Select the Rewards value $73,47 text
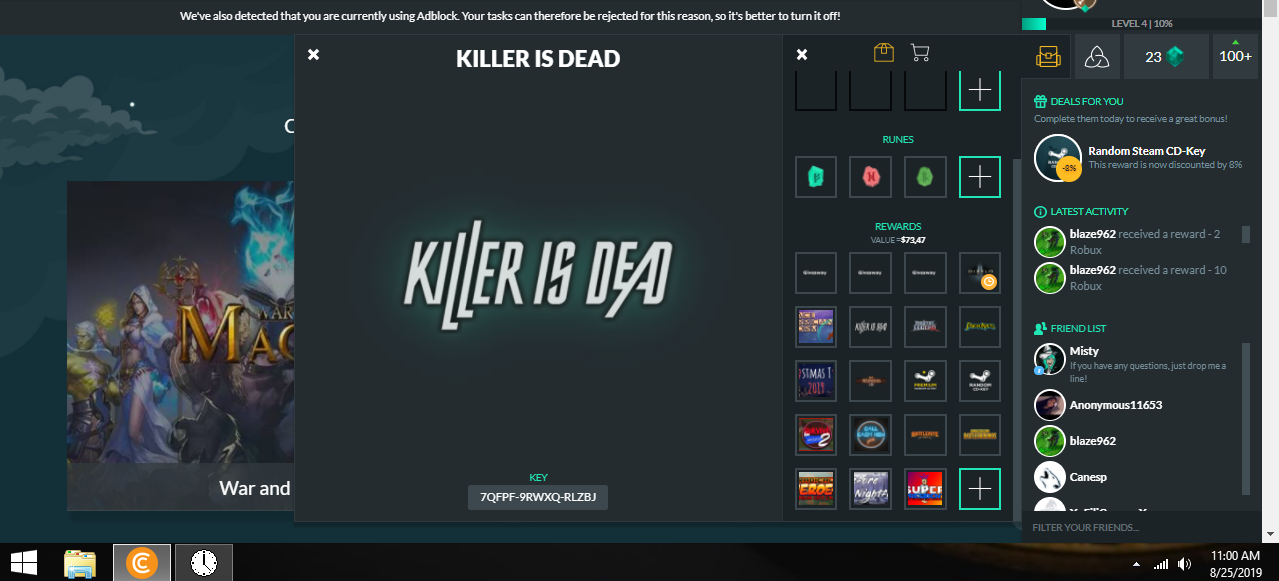Viewport: 1279px width, 581px height. point(897,240)
